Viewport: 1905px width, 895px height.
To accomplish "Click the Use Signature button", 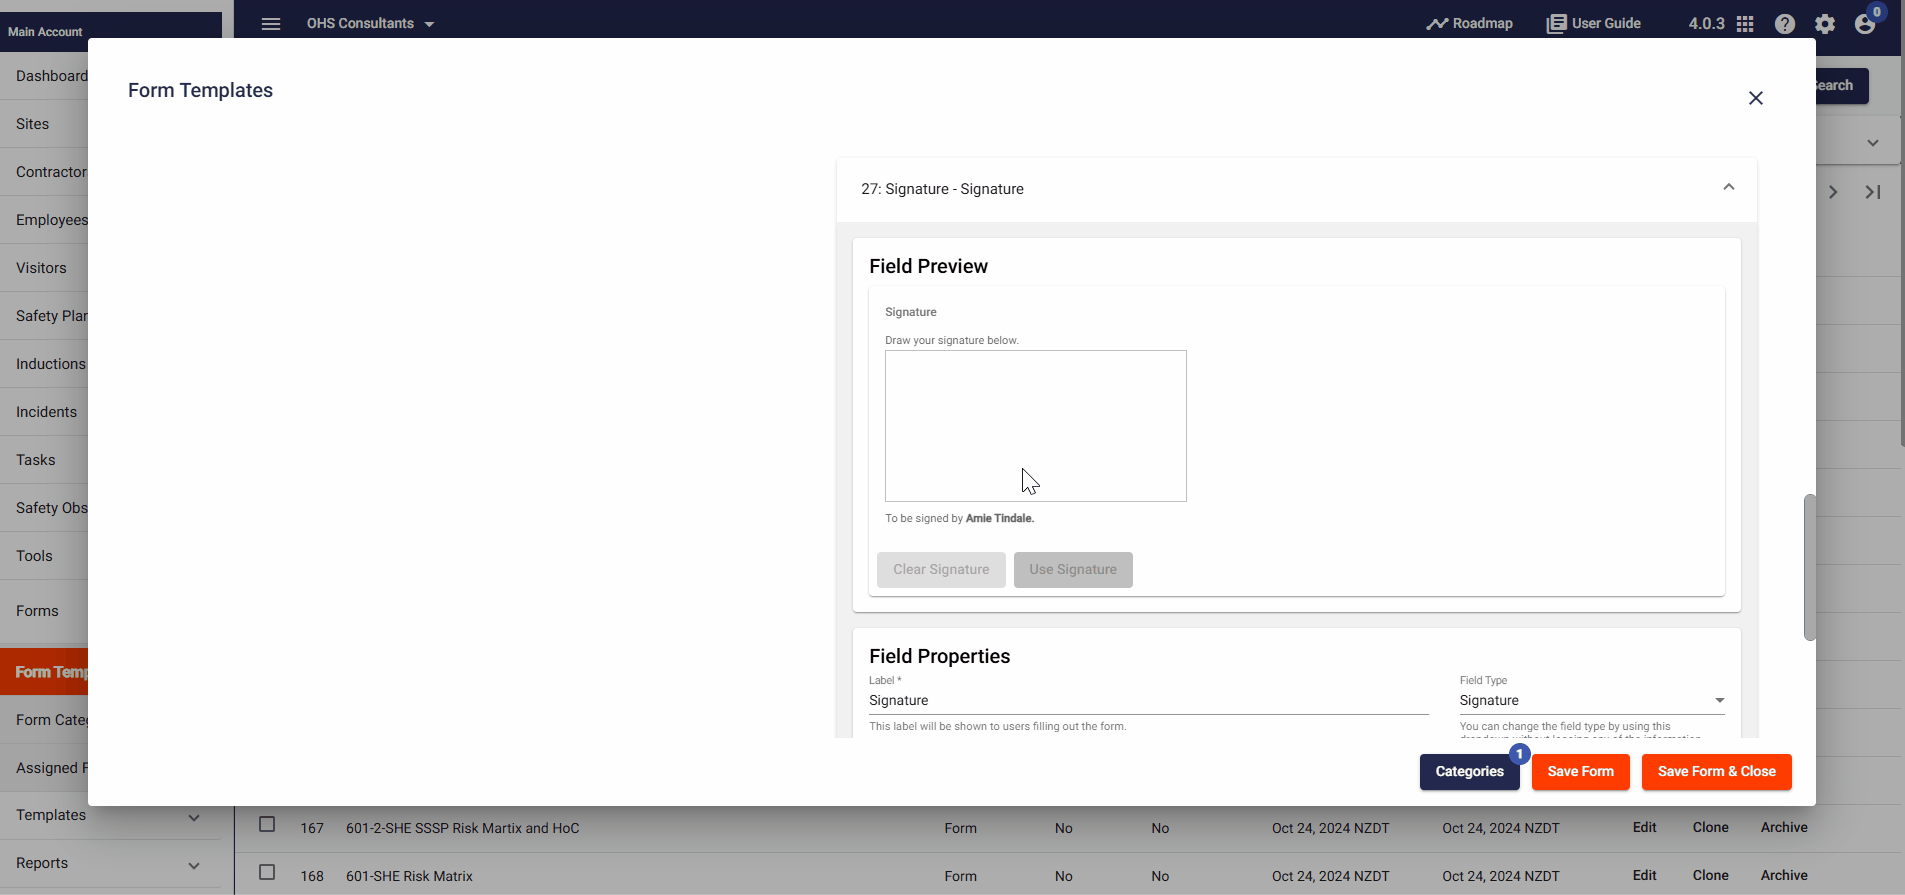I will tap(1073, 570).
